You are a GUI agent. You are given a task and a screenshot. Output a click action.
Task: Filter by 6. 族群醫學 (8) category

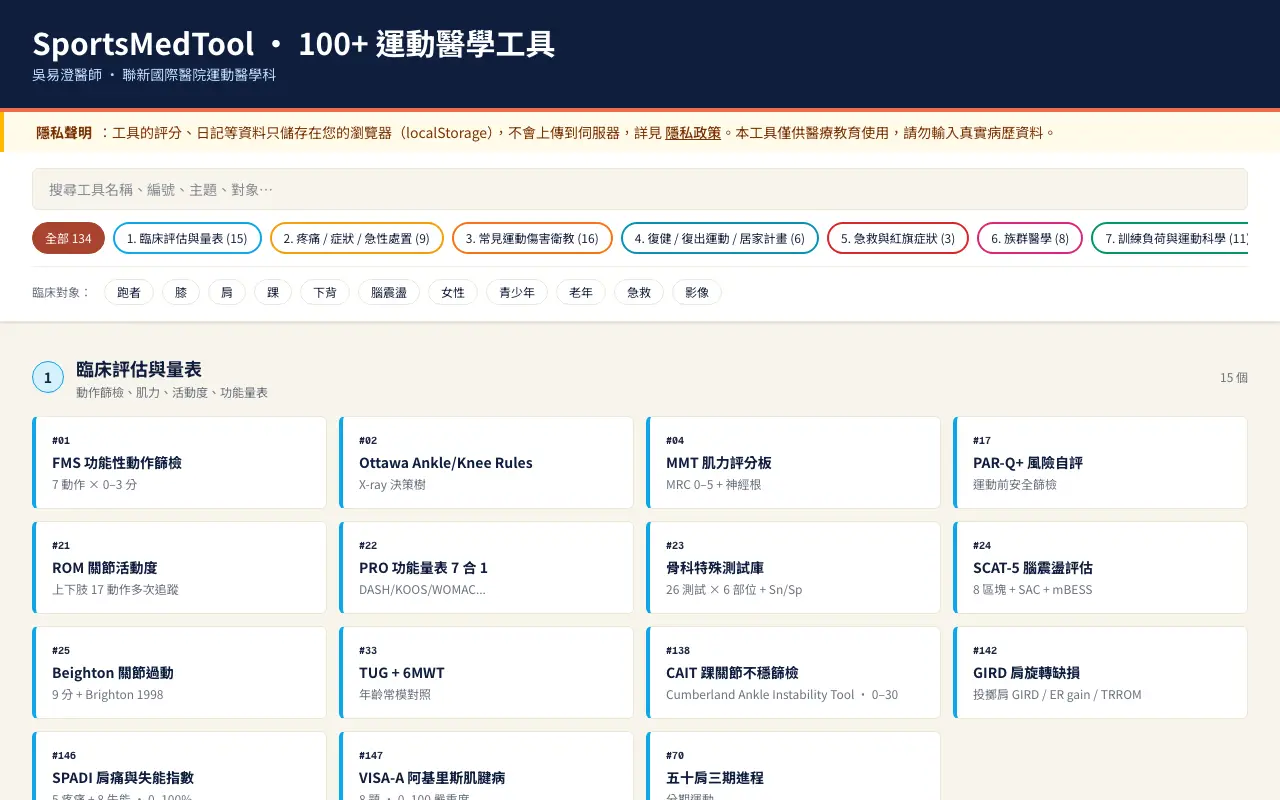tap(1030, 238)
